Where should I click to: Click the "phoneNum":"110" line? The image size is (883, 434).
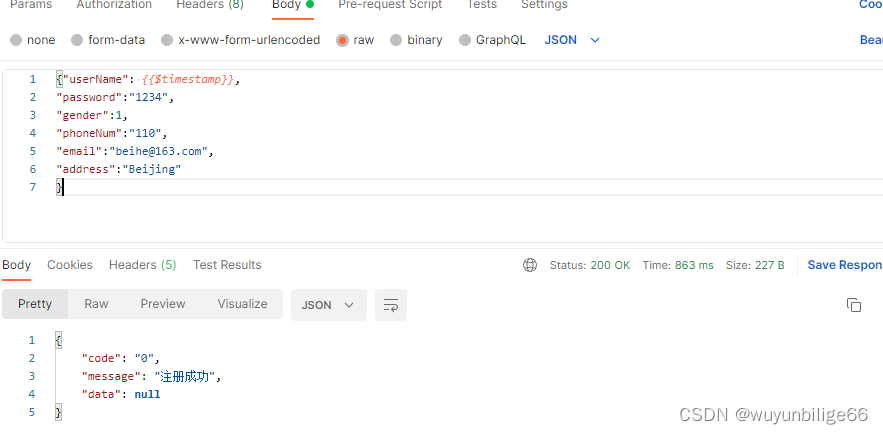coord(112,133)
